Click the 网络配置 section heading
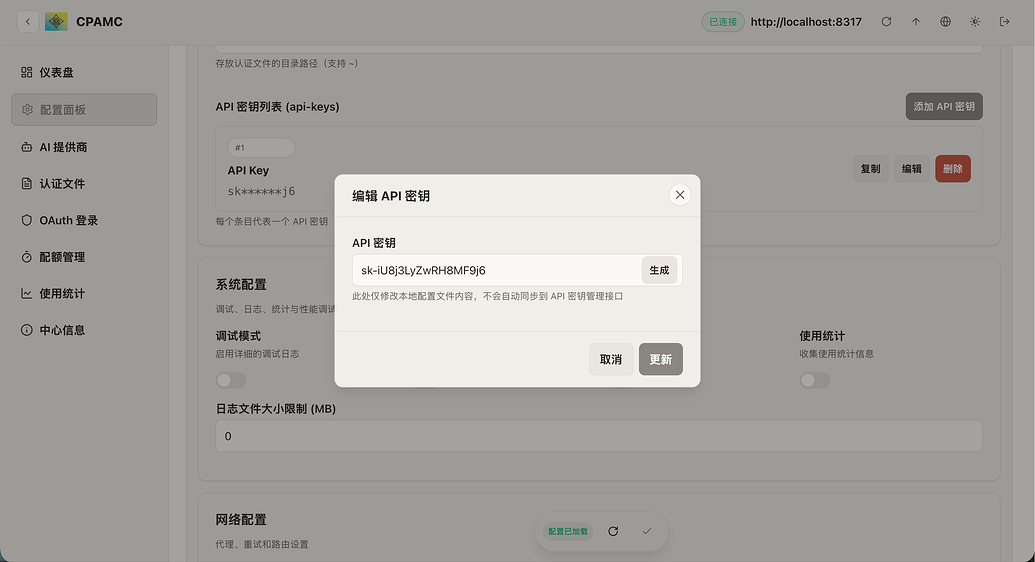Image resolution: width=1035 pixels, height=562 pixels. click(x=241, y=520)
